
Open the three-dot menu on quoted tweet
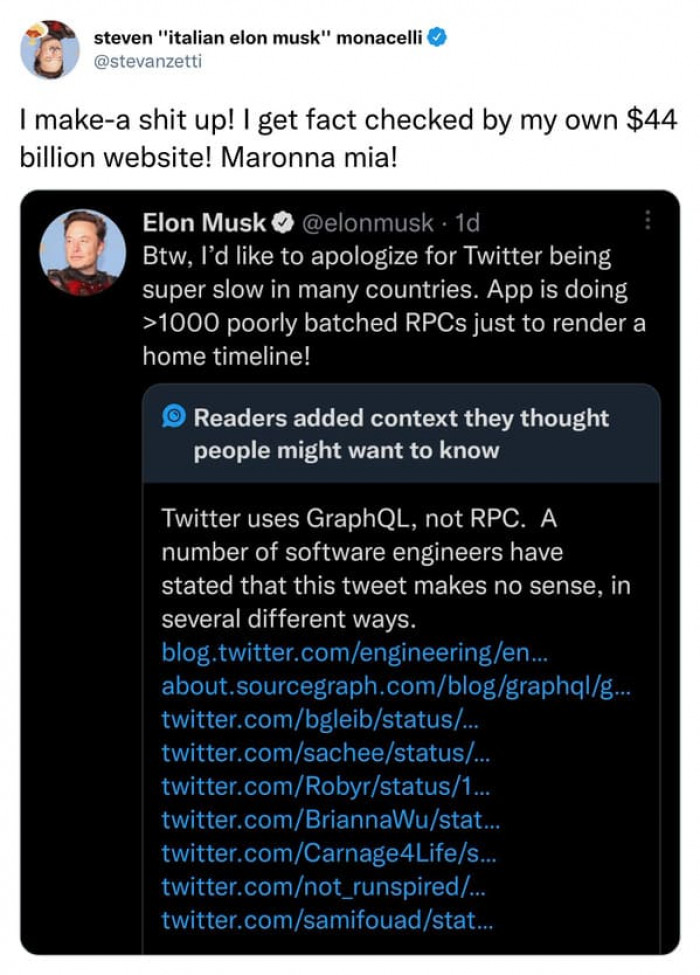[x=647, y=219]
